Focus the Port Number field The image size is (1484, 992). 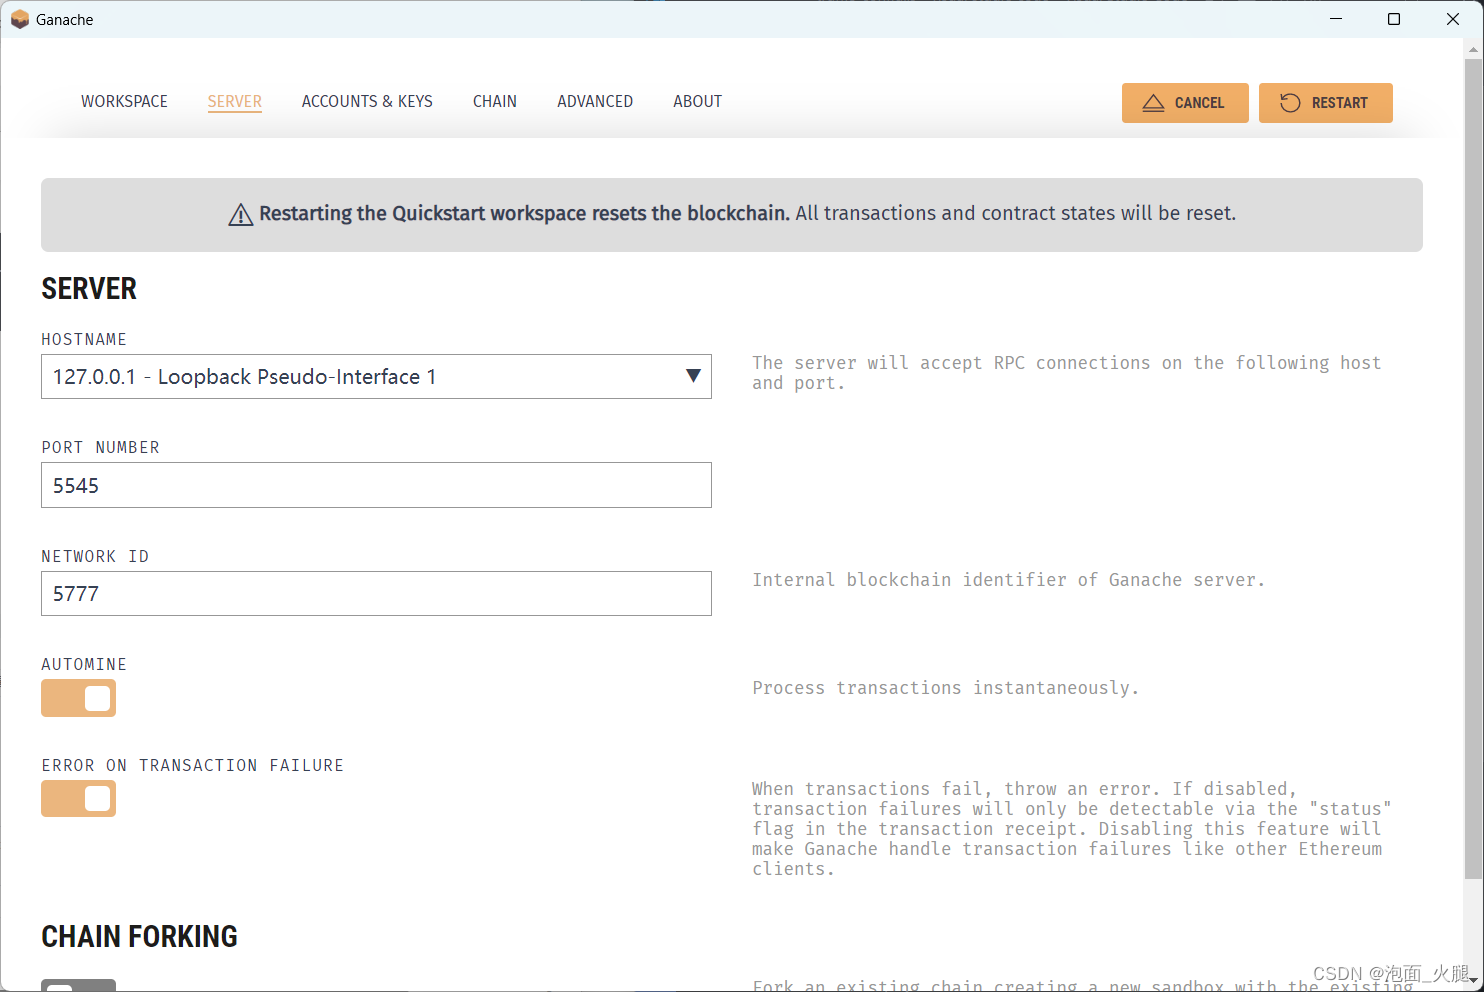pos(376,485)
